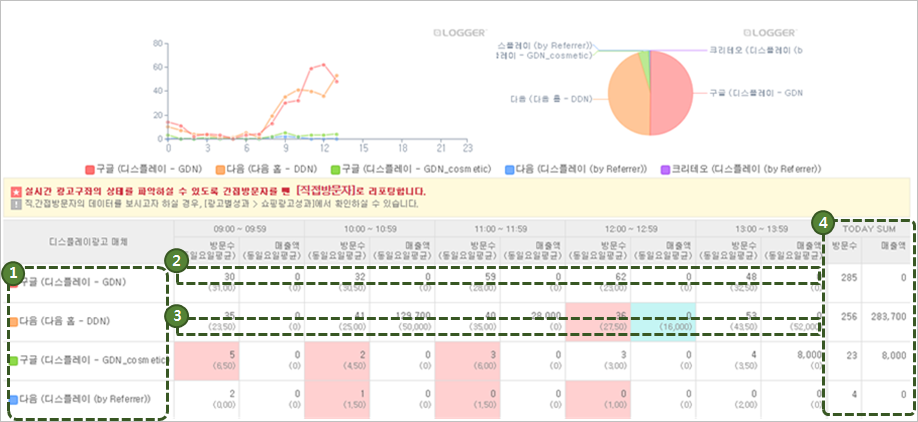Click the TODAY SUM column header
This screenshot has height=422, width=918.
[x=868, y=229]
